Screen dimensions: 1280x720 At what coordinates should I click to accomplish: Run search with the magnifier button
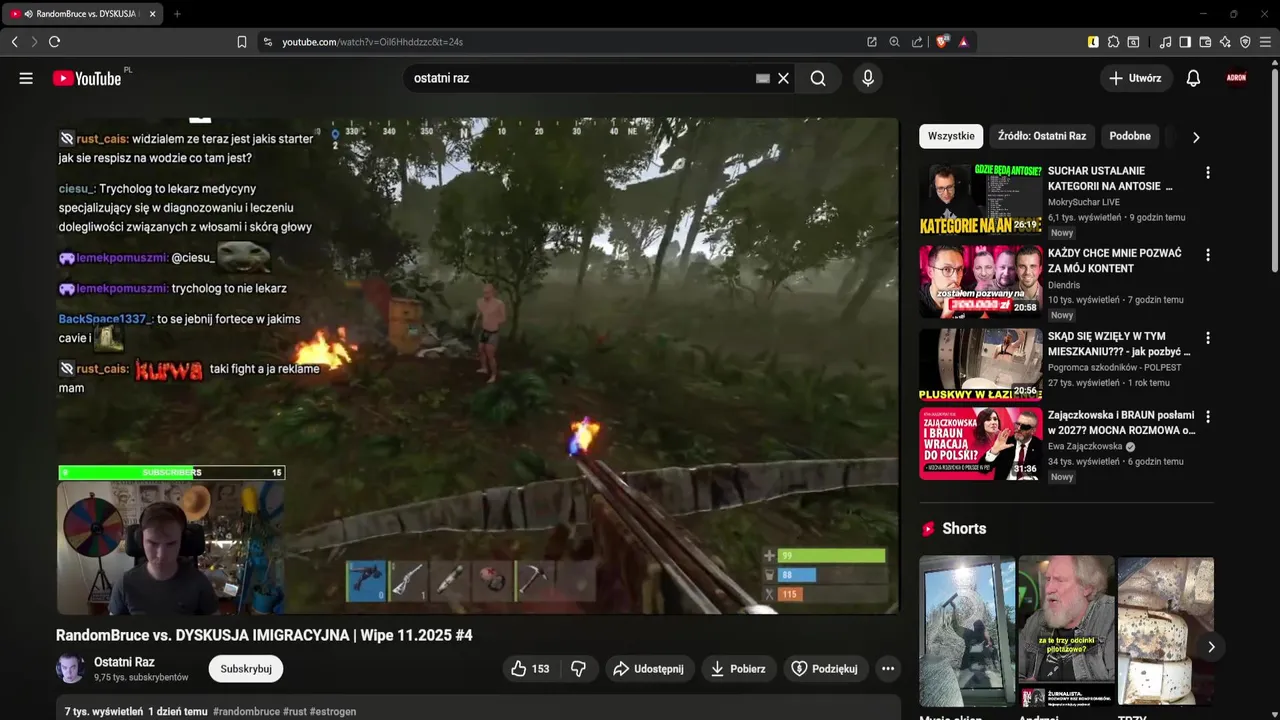pos(818,78)
